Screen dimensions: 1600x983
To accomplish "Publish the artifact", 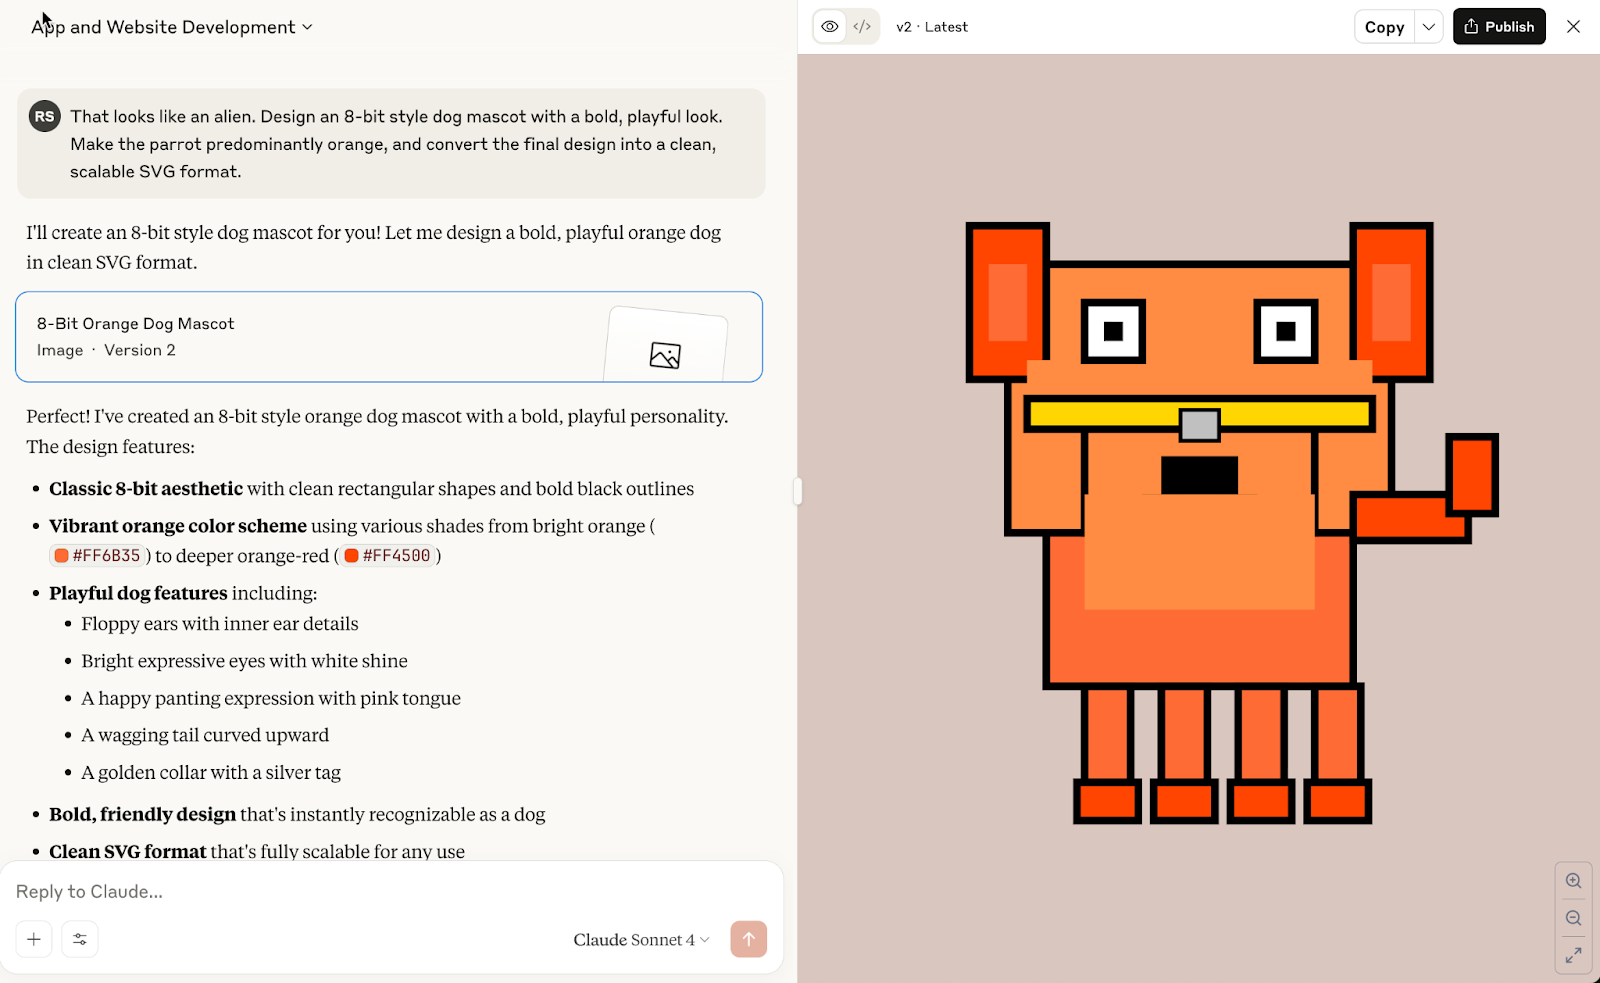I will (x=1499, y=27).
